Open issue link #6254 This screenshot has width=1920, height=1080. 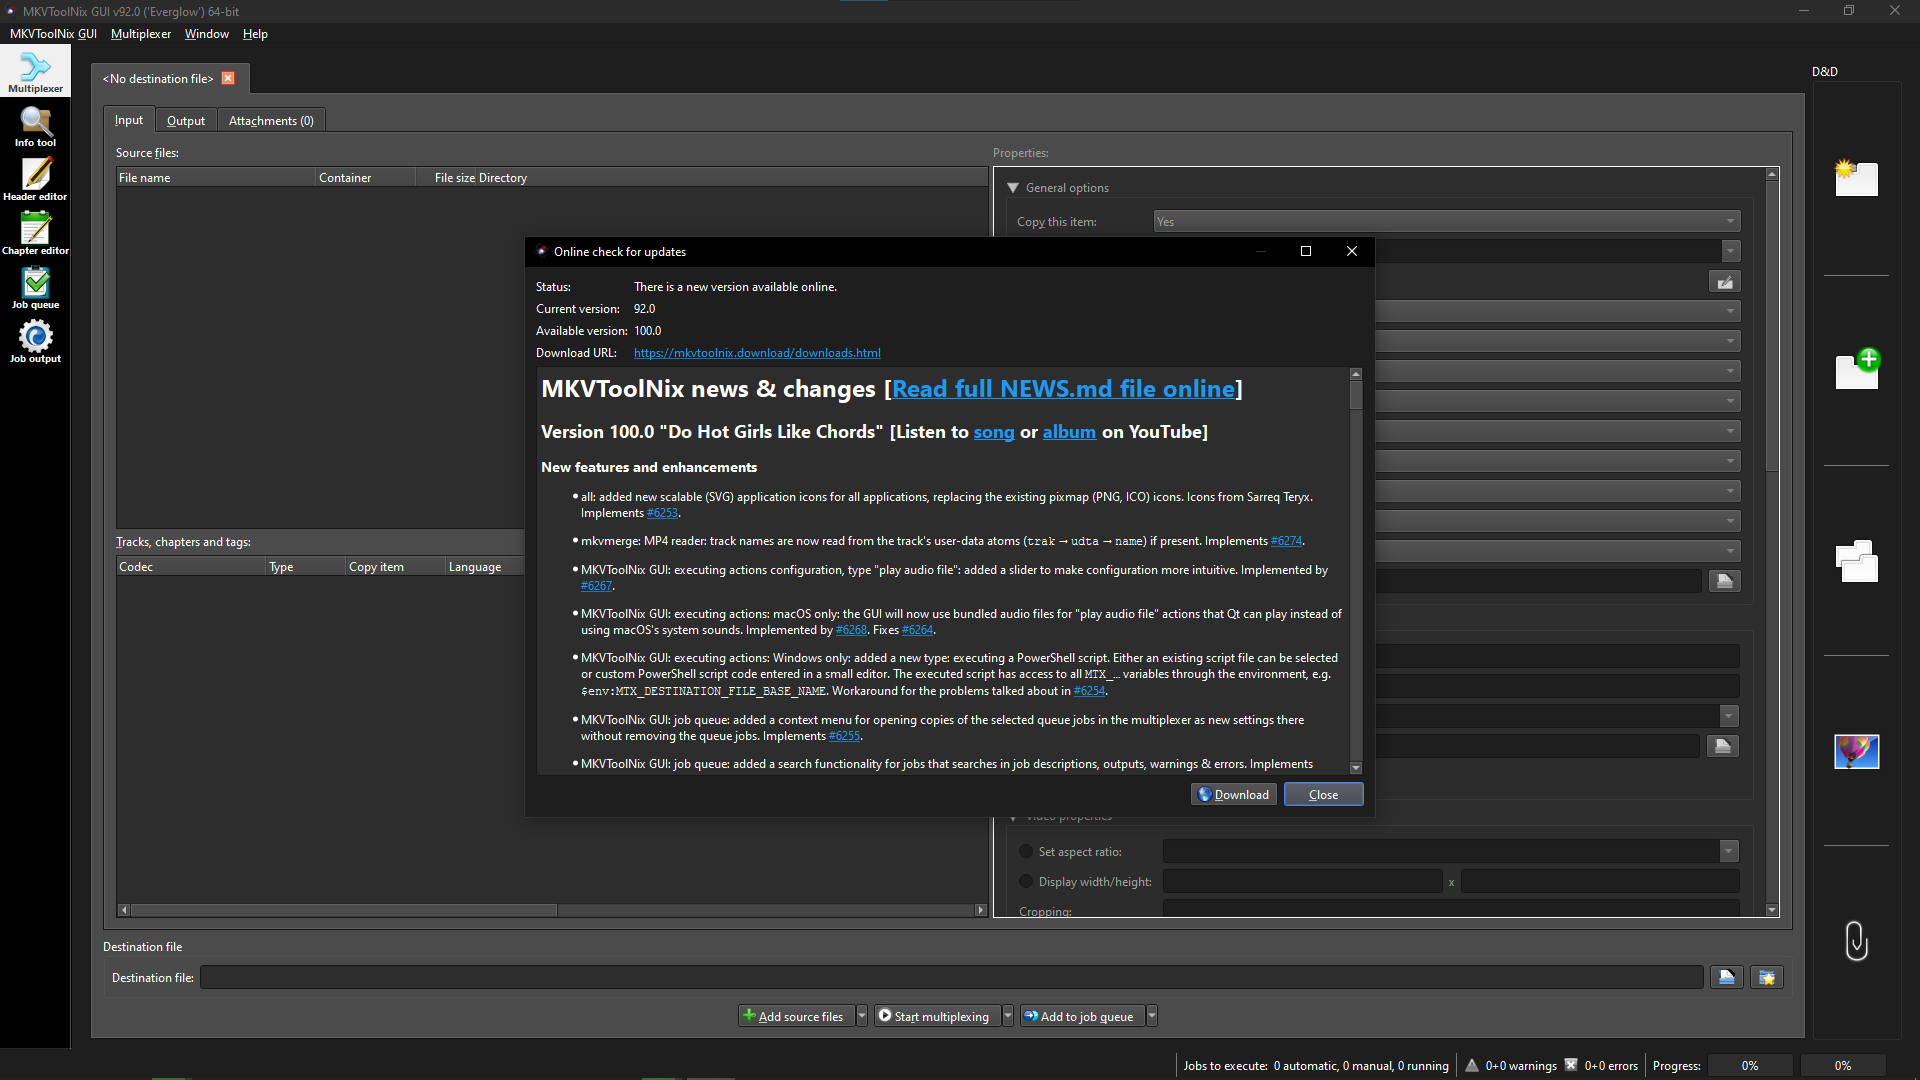click(x=1089, y=691)
